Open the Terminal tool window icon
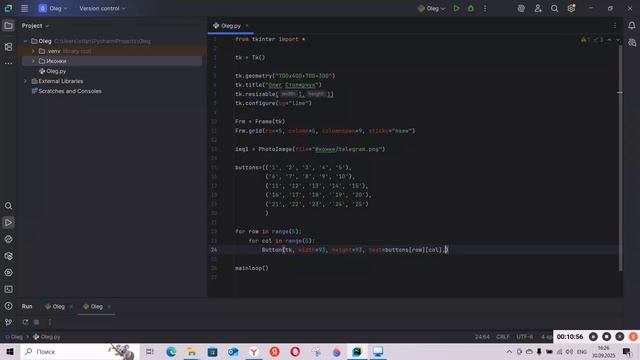 (8, 289)
